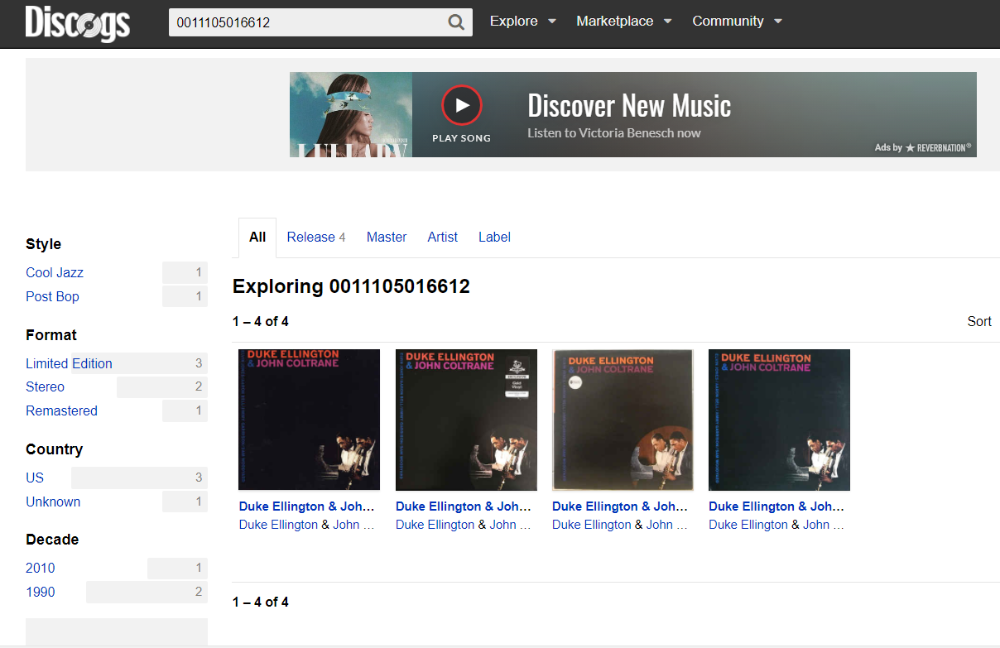
Task: Open the Marketplace dropdown menu
Action: pos(623,21)
